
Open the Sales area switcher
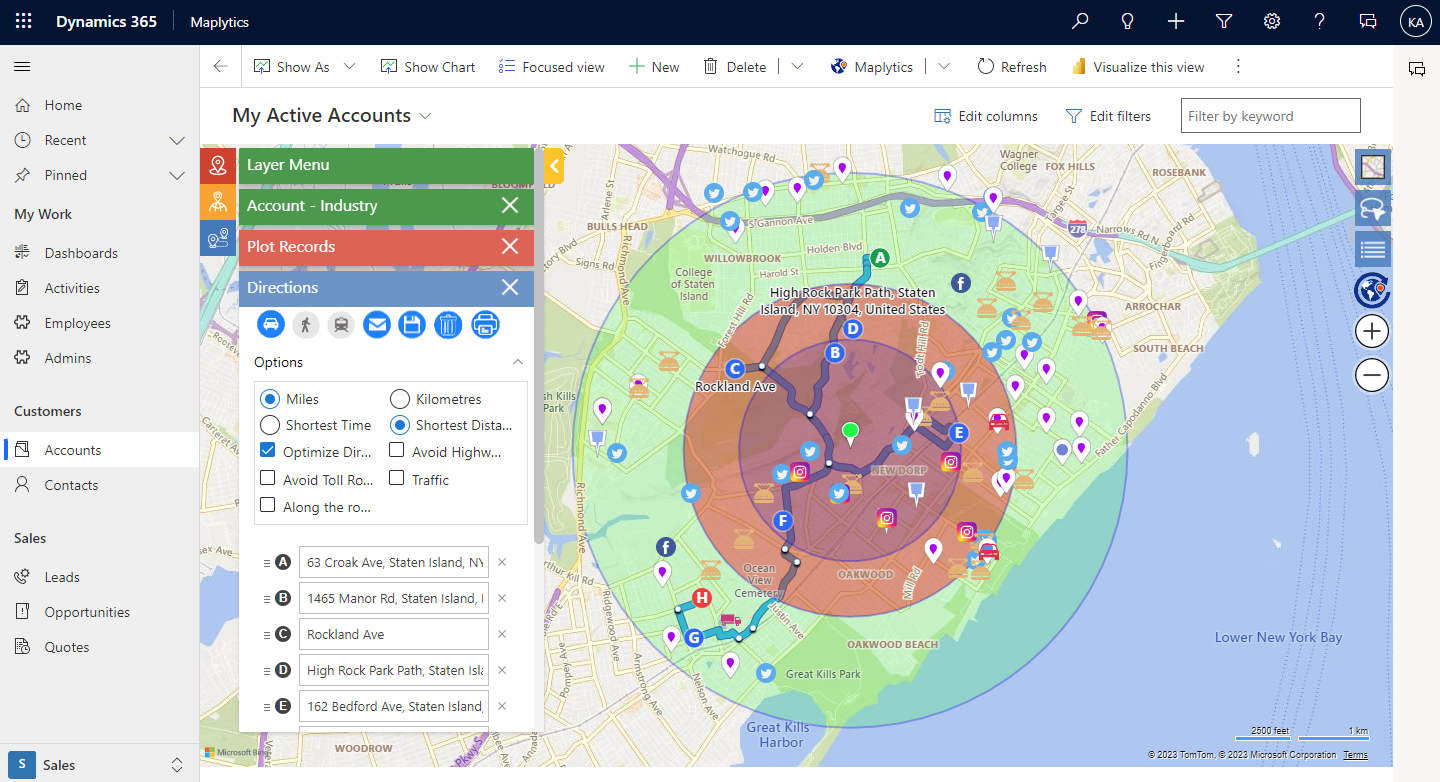pos(100,765)
